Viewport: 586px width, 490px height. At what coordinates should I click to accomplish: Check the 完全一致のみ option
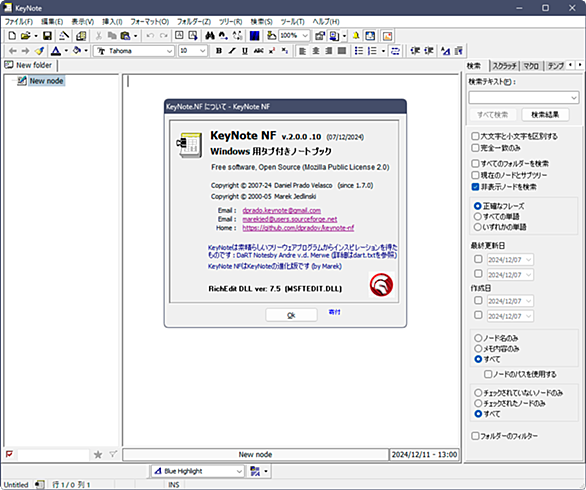tap(475, 148)
